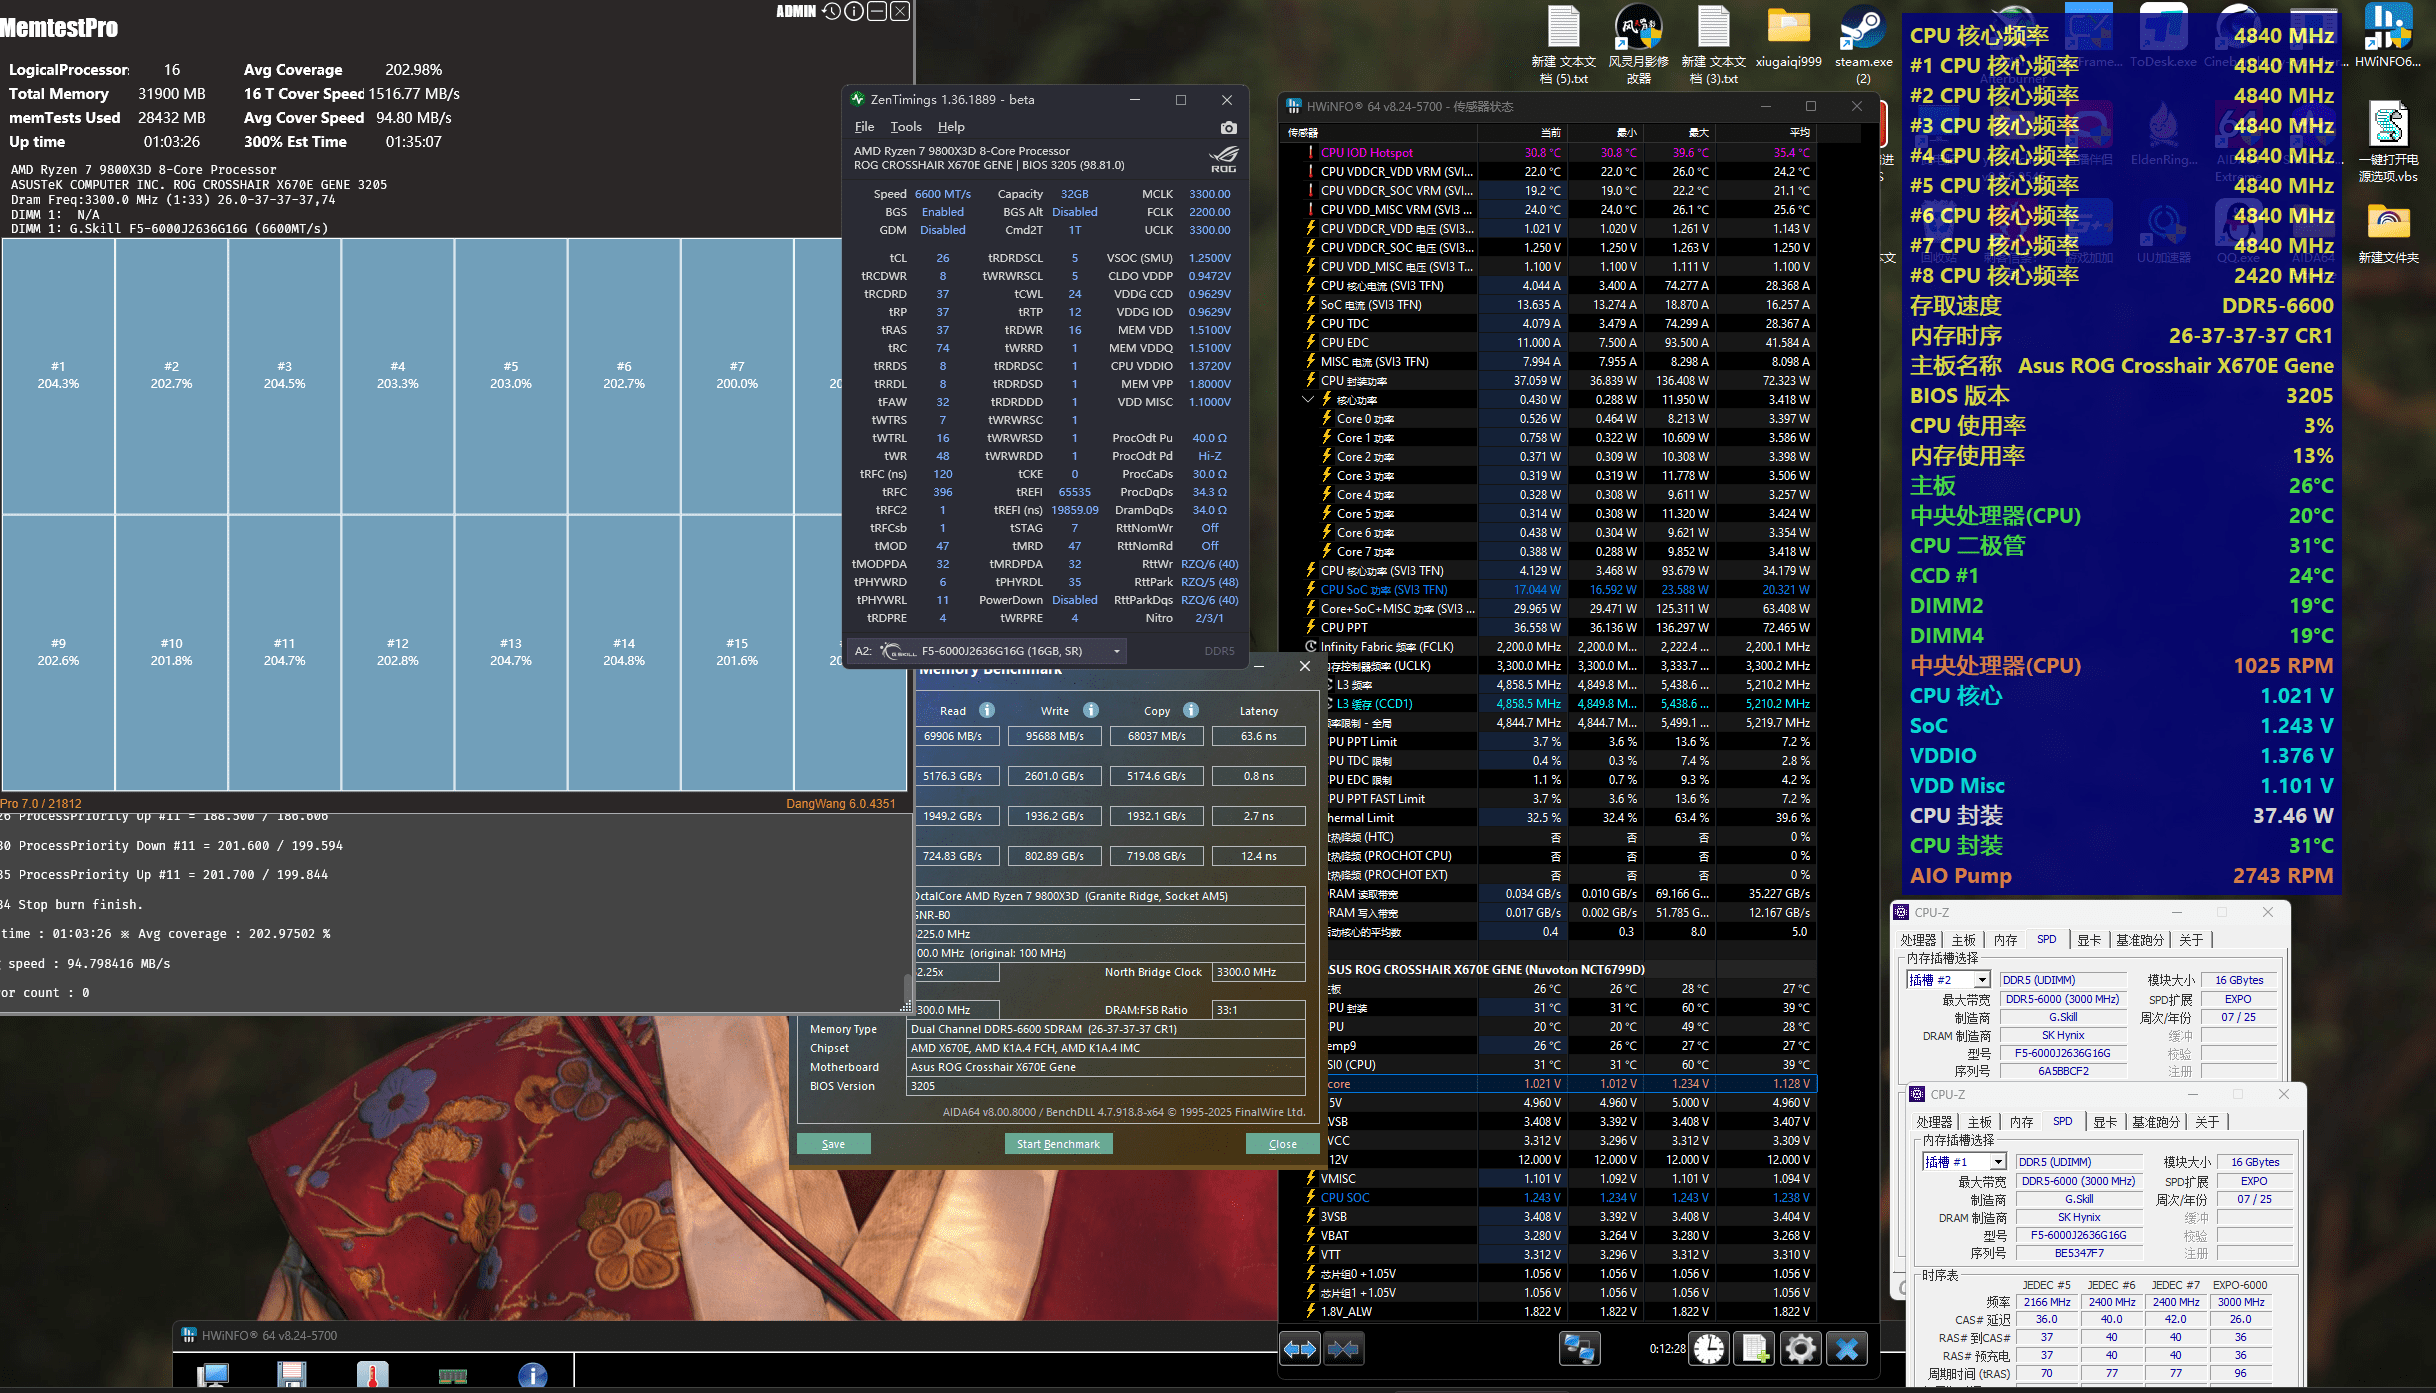Switch to the CPU-Z 内存 tab
This screenshot has width=2436, height=1393.
(x=2005, y=940)
